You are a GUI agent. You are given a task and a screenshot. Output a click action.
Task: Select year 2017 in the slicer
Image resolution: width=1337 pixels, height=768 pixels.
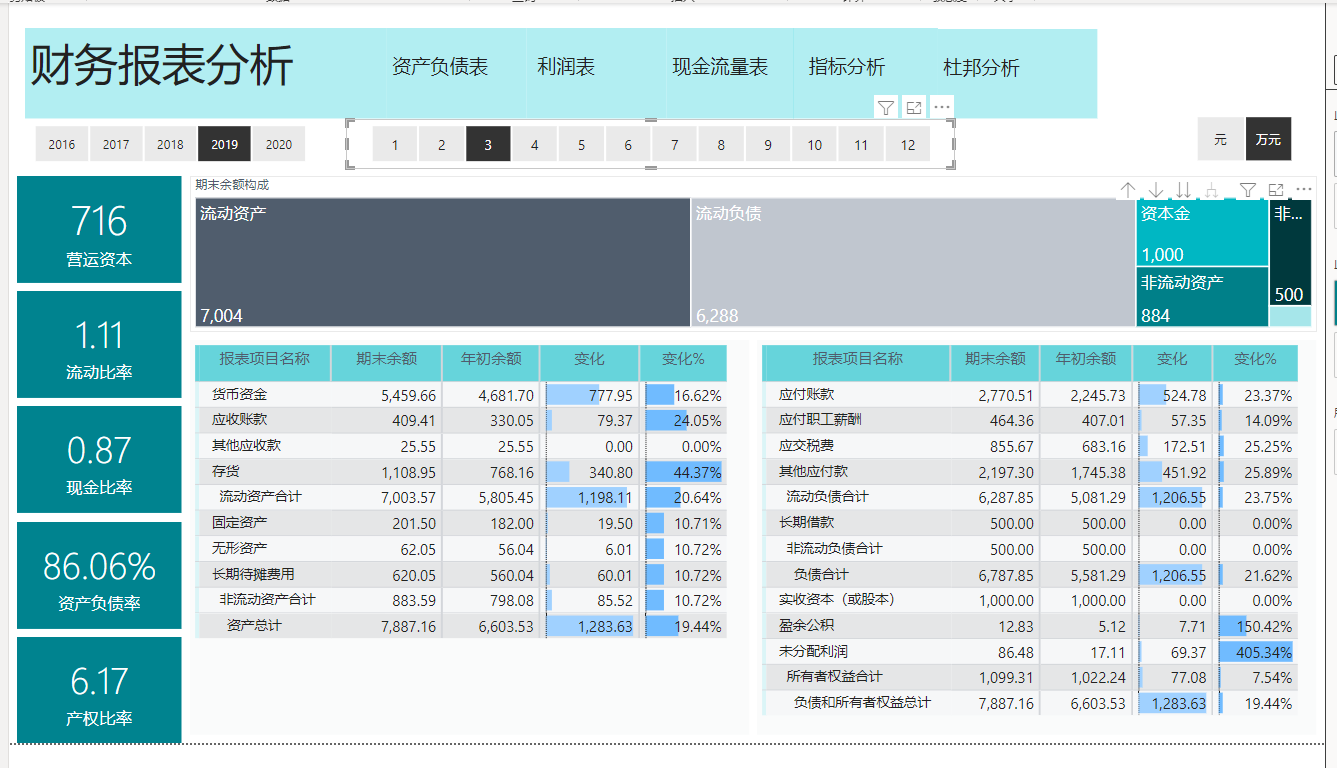click(x=116, y=144)
